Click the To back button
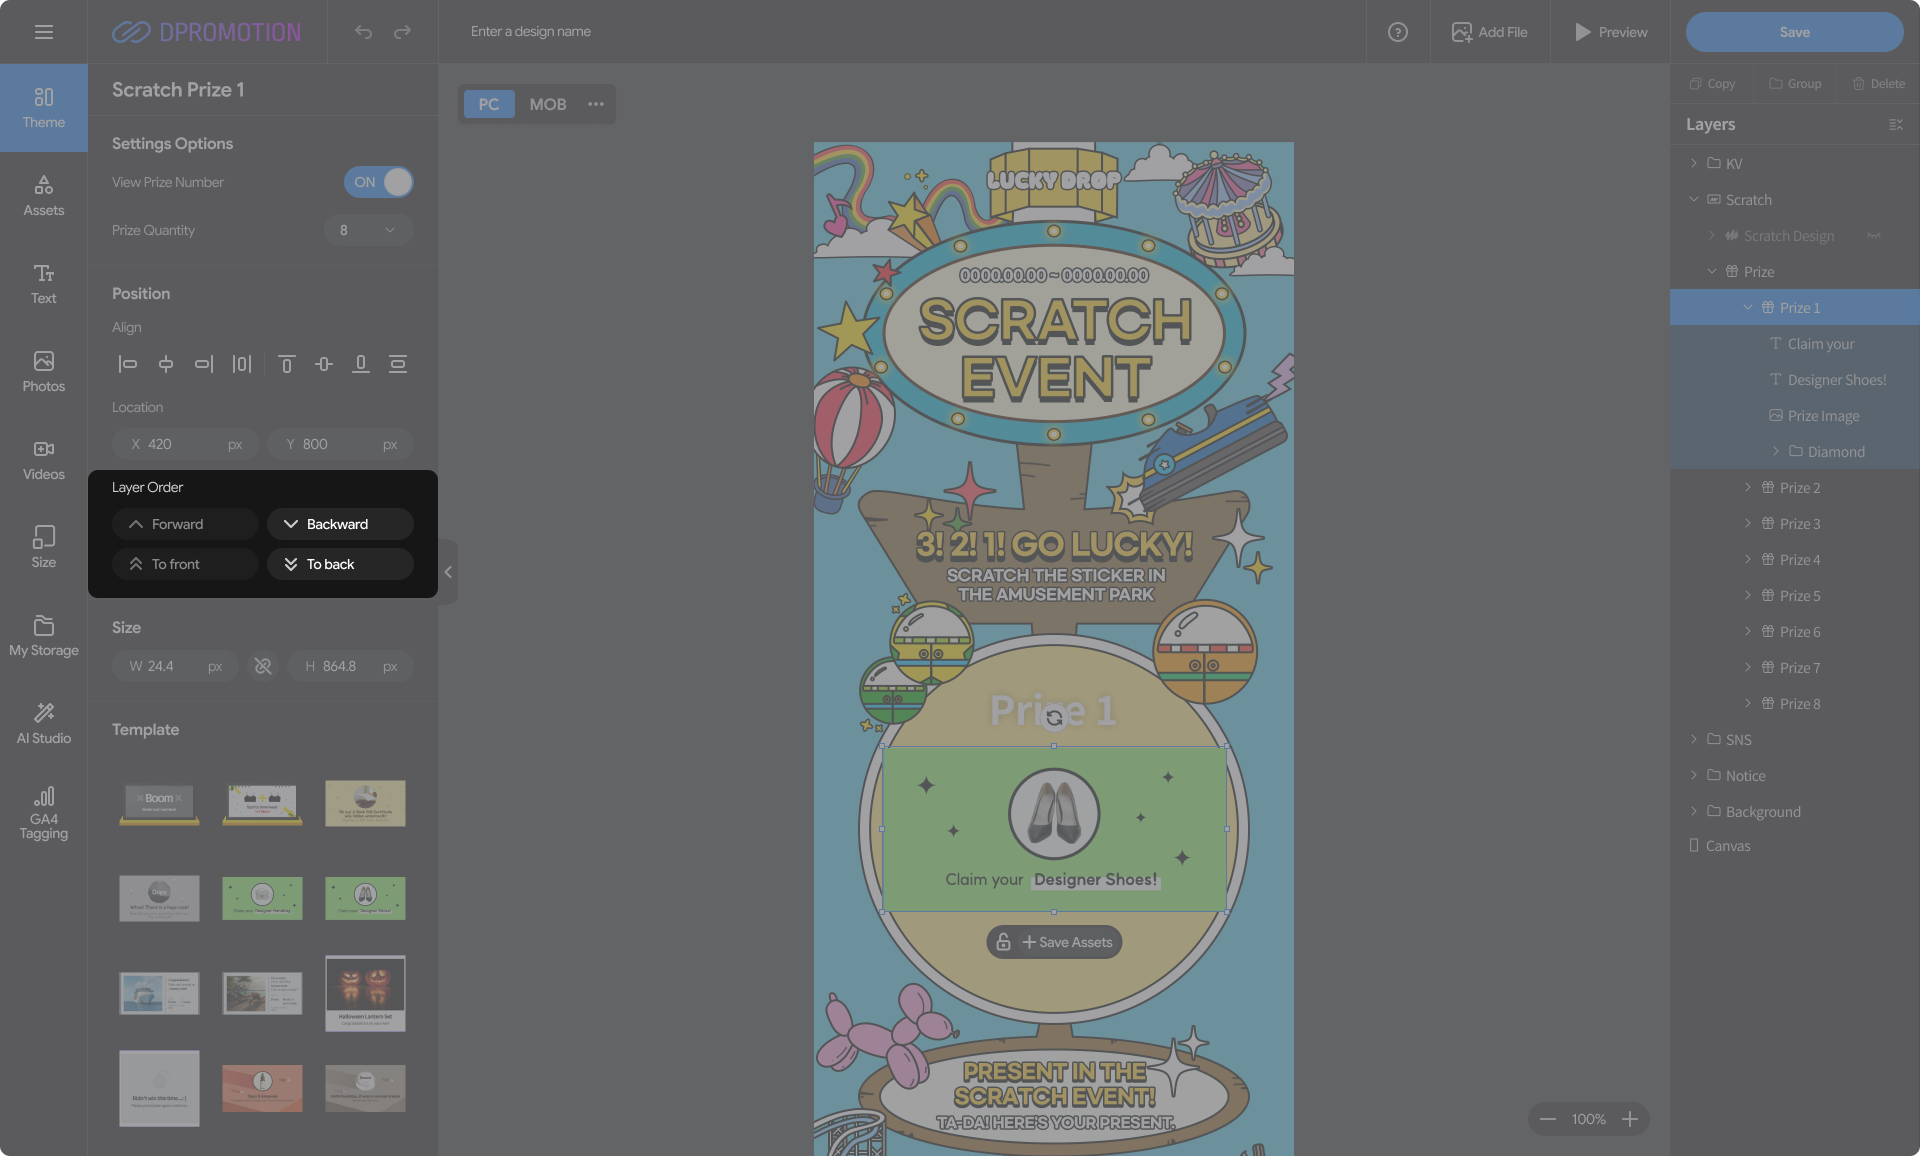Screen dimensions: 1920x1156 pyautogui.click(x=340, y=564)
